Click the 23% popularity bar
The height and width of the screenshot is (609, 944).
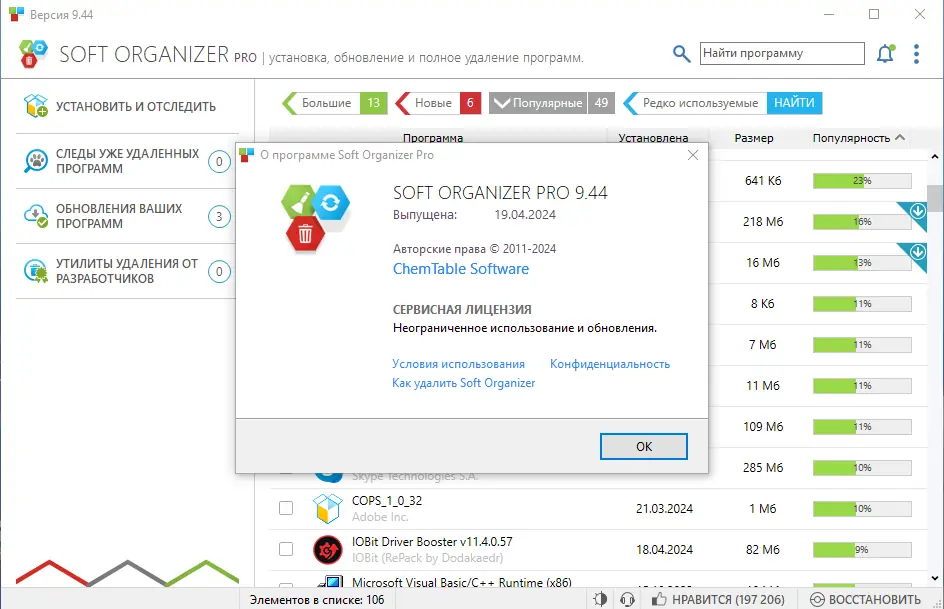point(862,181)
